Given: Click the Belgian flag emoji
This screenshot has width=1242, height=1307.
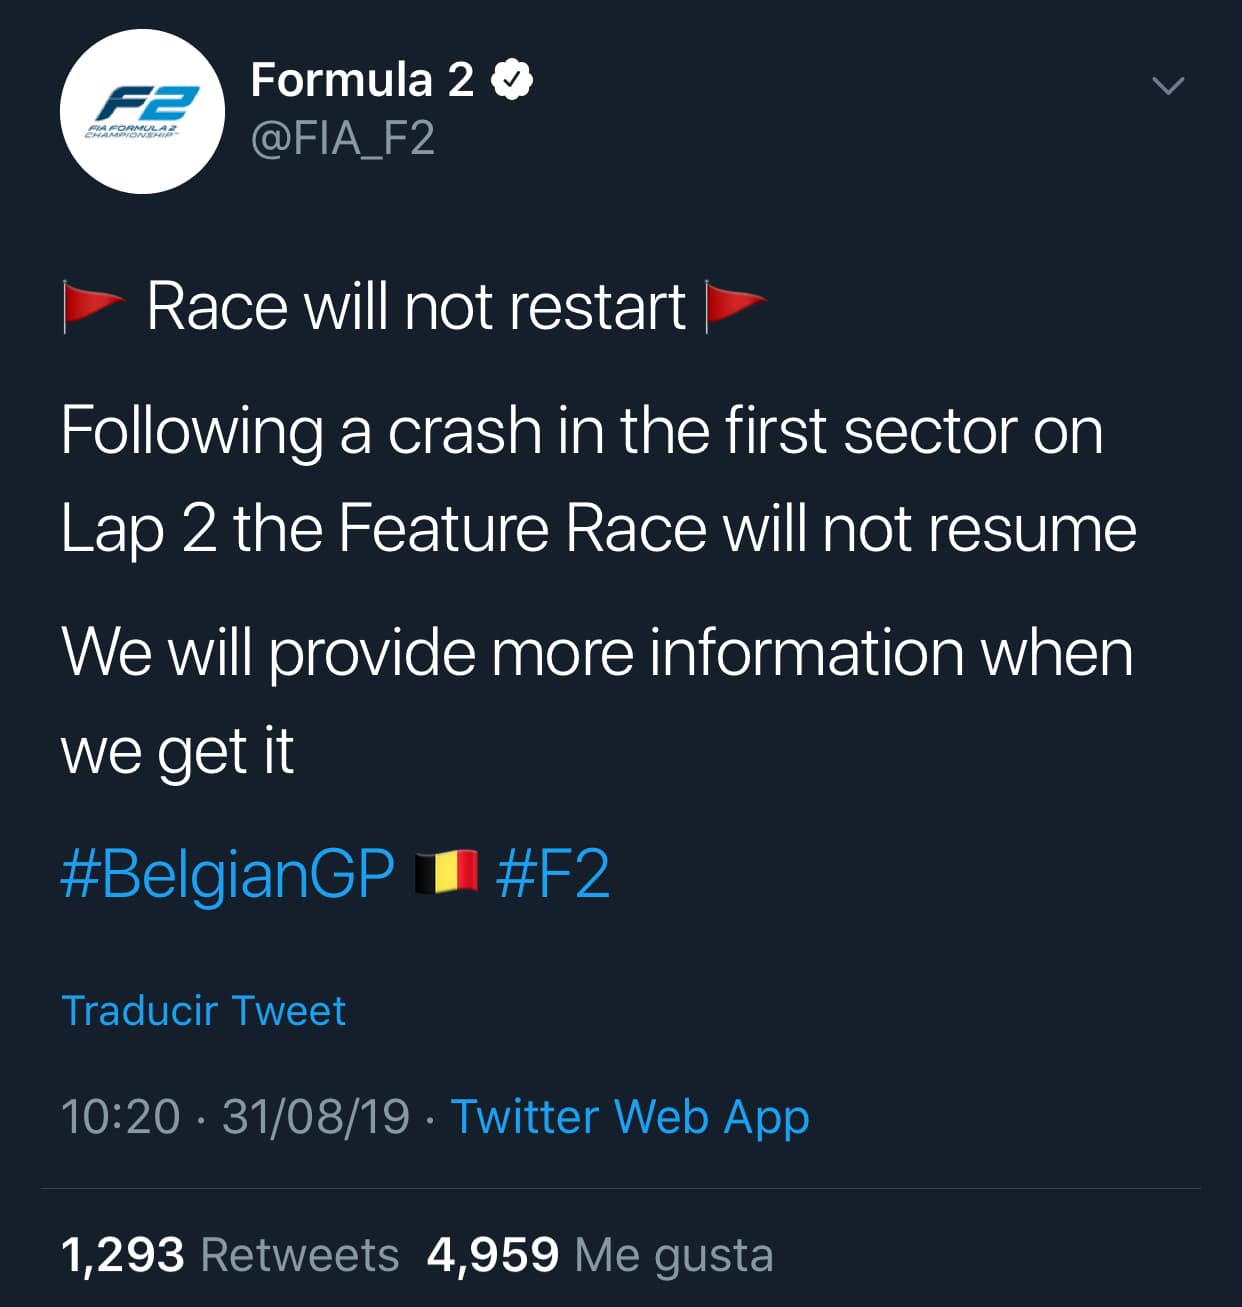Looking at the screenshot, I should point(446,872).
